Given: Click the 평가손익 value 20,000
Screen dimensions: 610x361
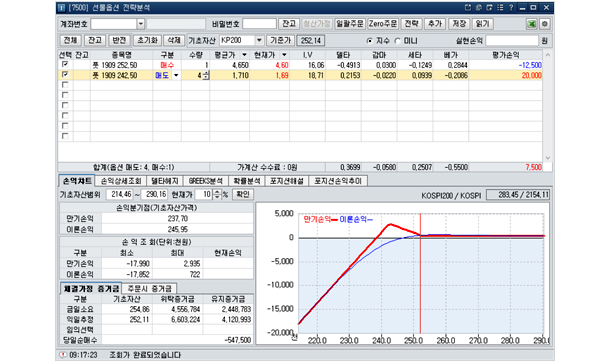Looking at the screenshot, I should pyautogui.click(x=531, y=75).
